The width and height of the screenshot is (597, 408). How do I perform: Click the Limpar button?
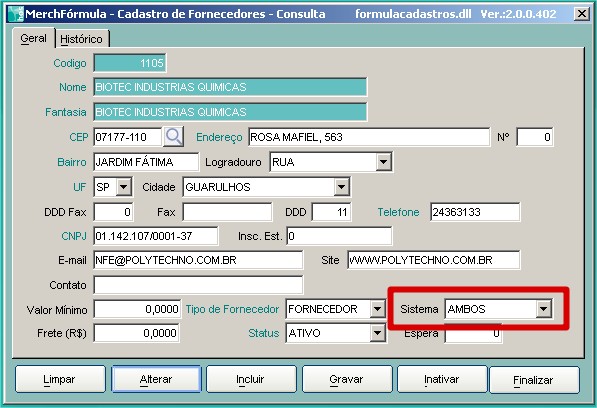click(x=60, y=379)
